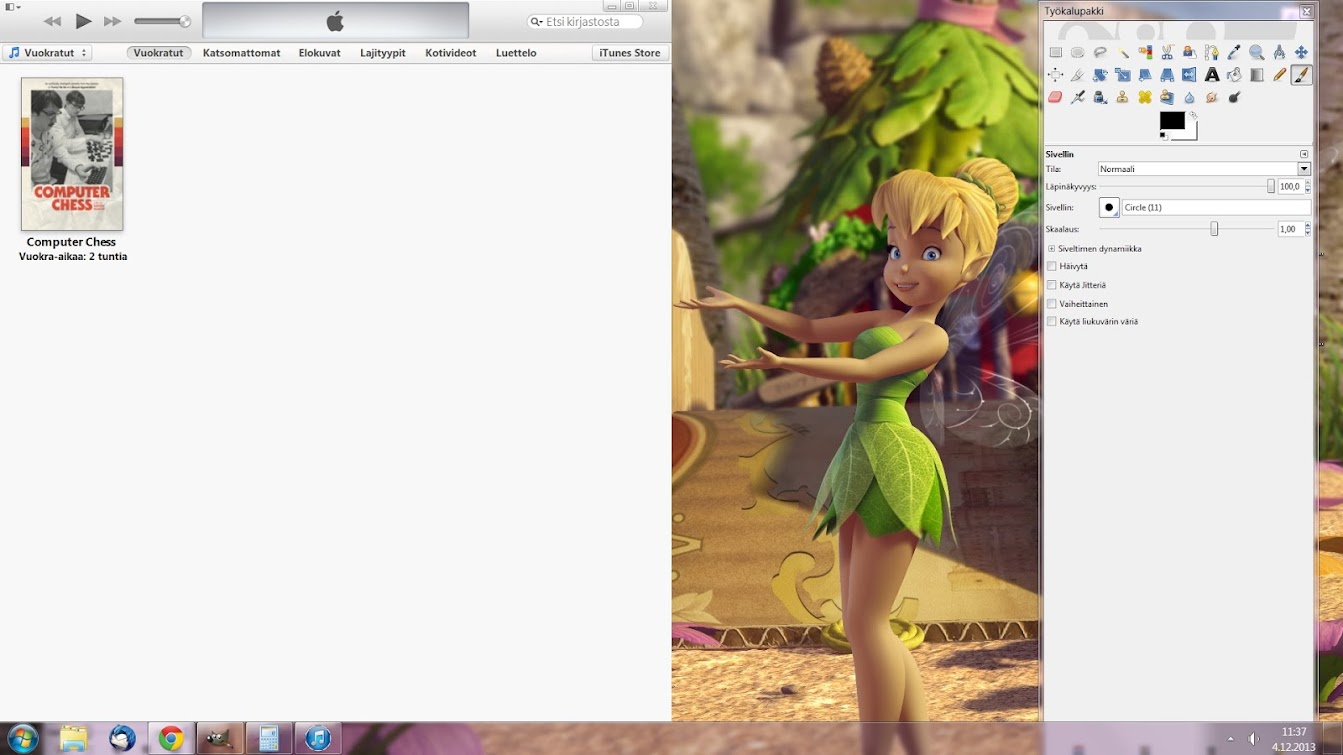Expand Siveltimen dynamiikka section
This screenshot has height=755, width=1343.
(1051, 249)
